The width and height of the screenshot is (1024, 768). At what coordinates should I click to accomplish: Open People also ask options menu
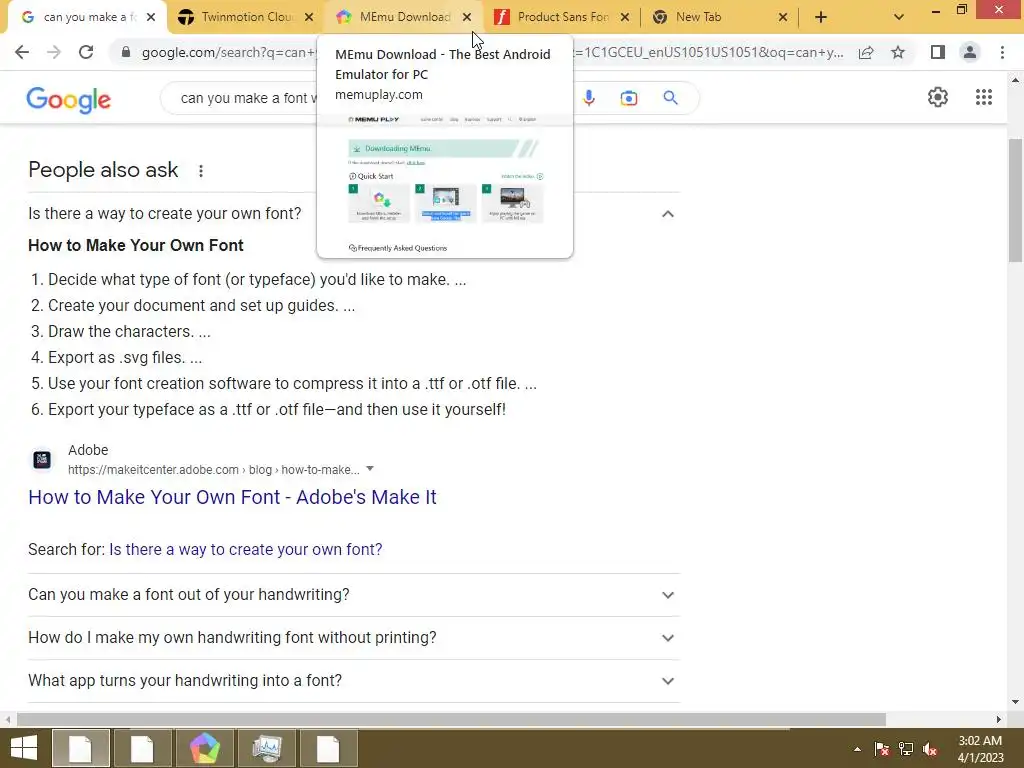[200, 171]
